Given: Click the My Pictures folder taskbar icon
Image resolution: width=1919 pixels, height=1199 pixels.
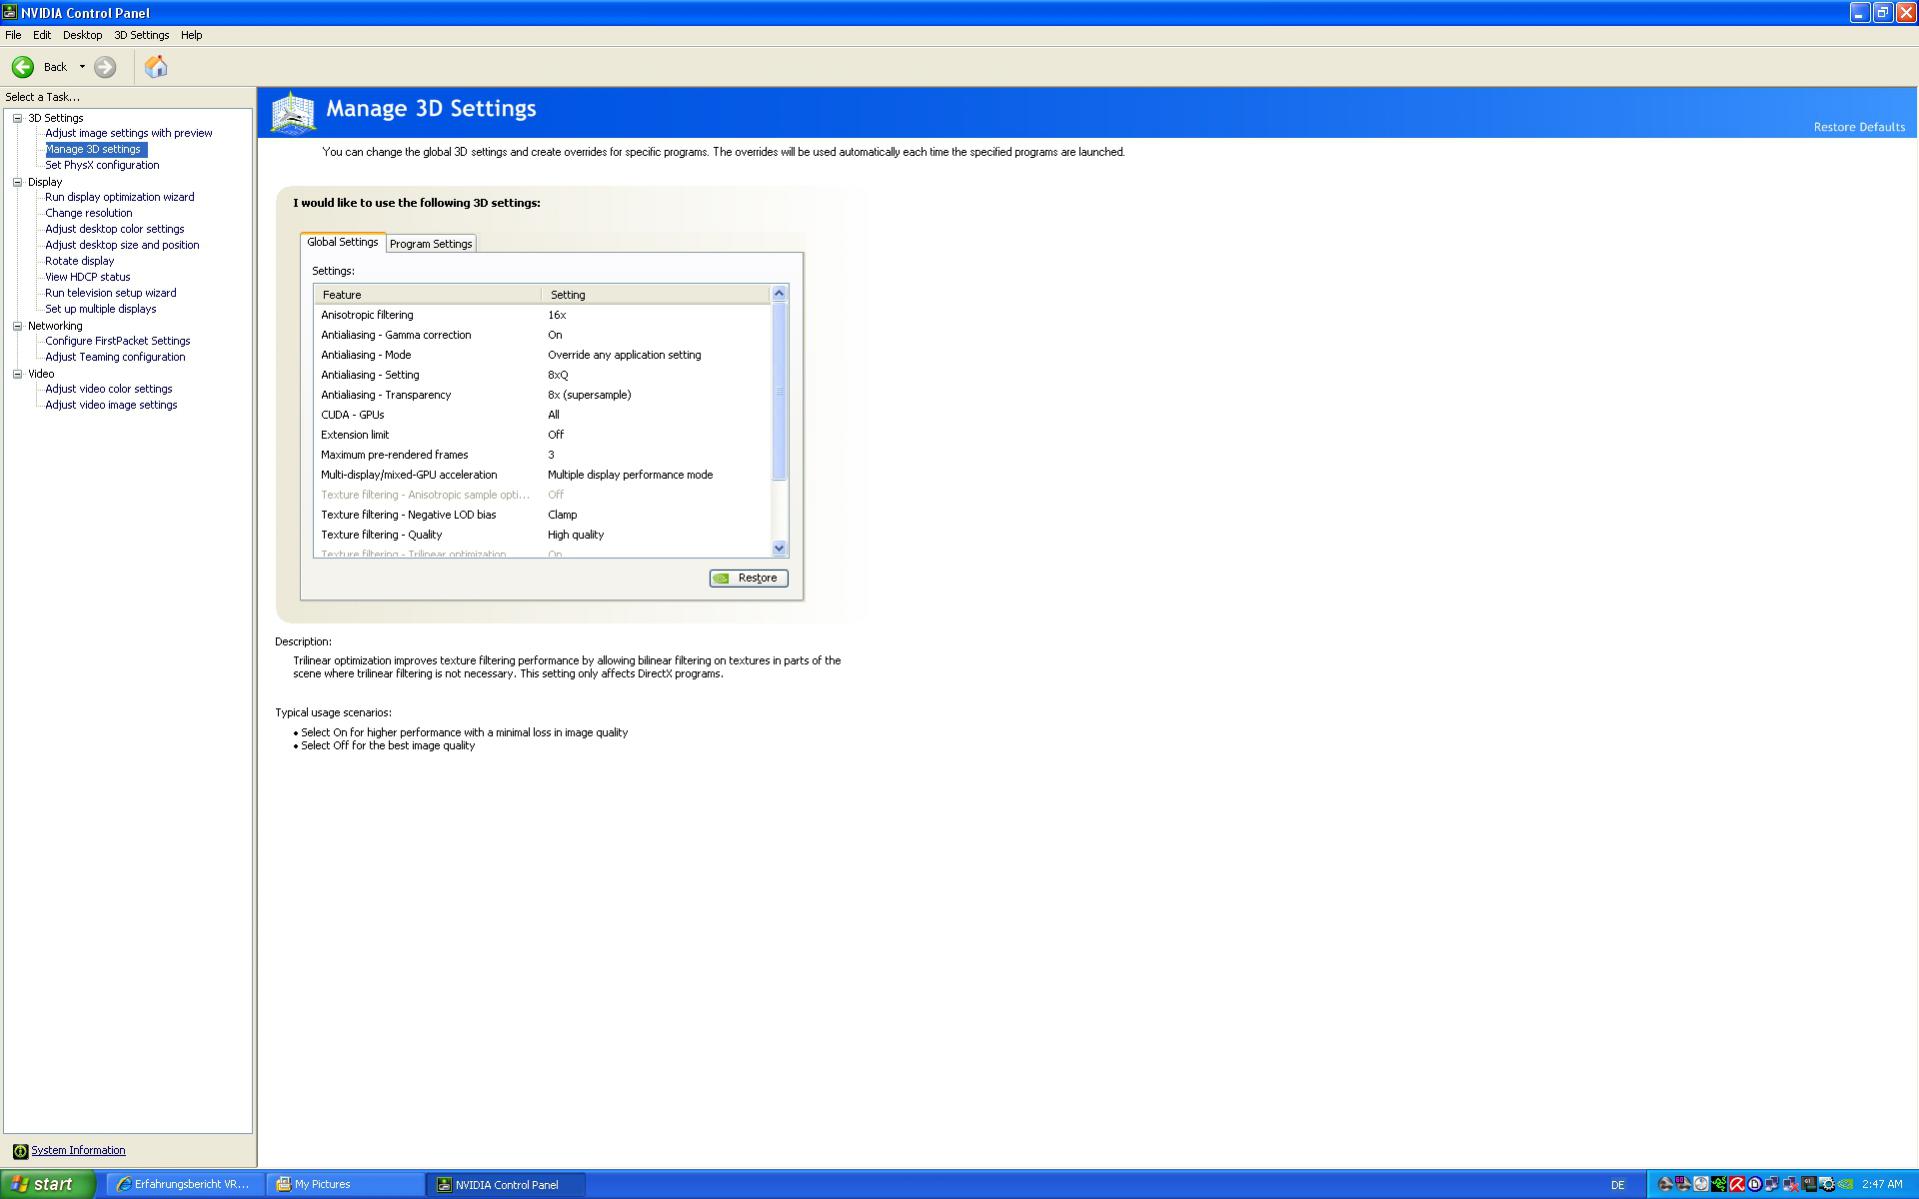Looking at the screenshot, I should coord(283,1184).
